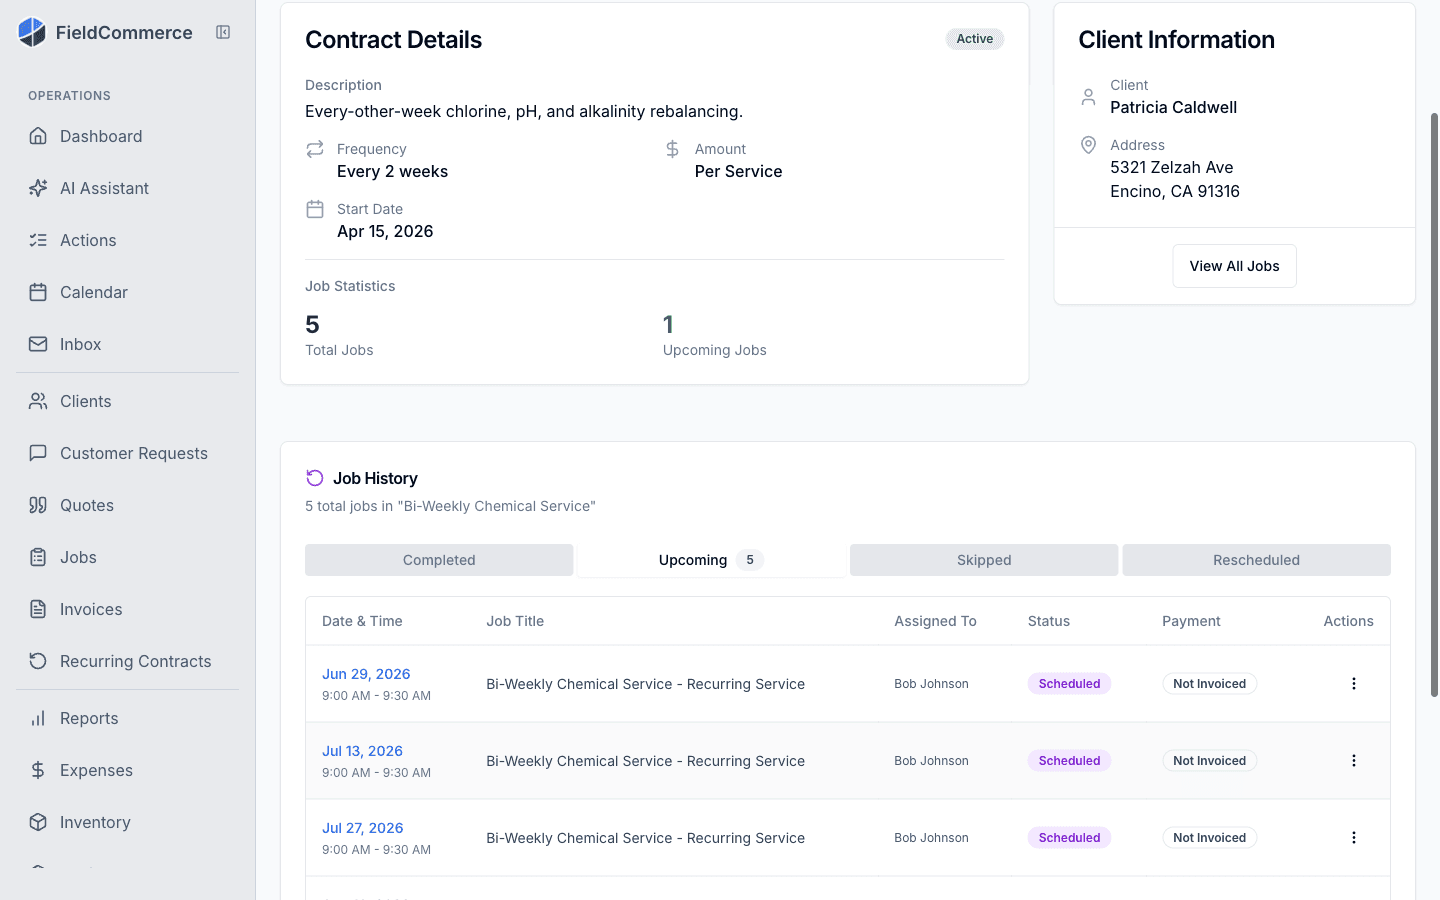
Task: Click the Clients people icon
Action: [x=38, y=401]
